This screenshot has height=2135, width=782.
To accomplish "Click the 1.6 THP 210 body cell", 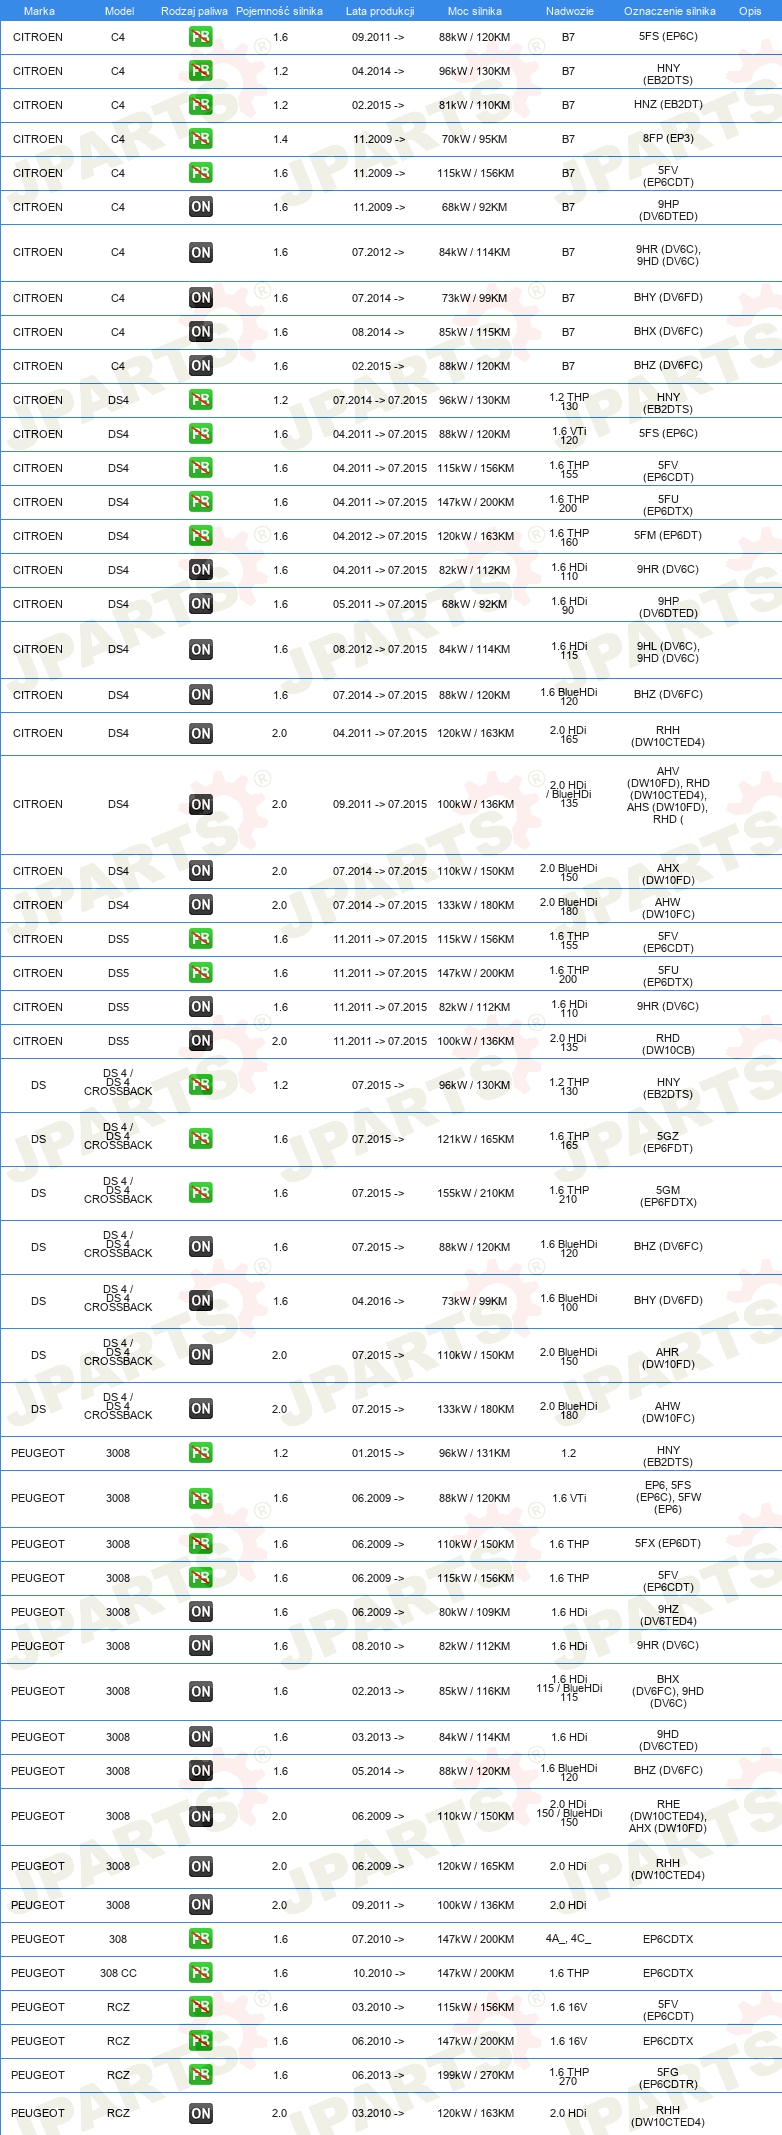I will (569, 1194).
